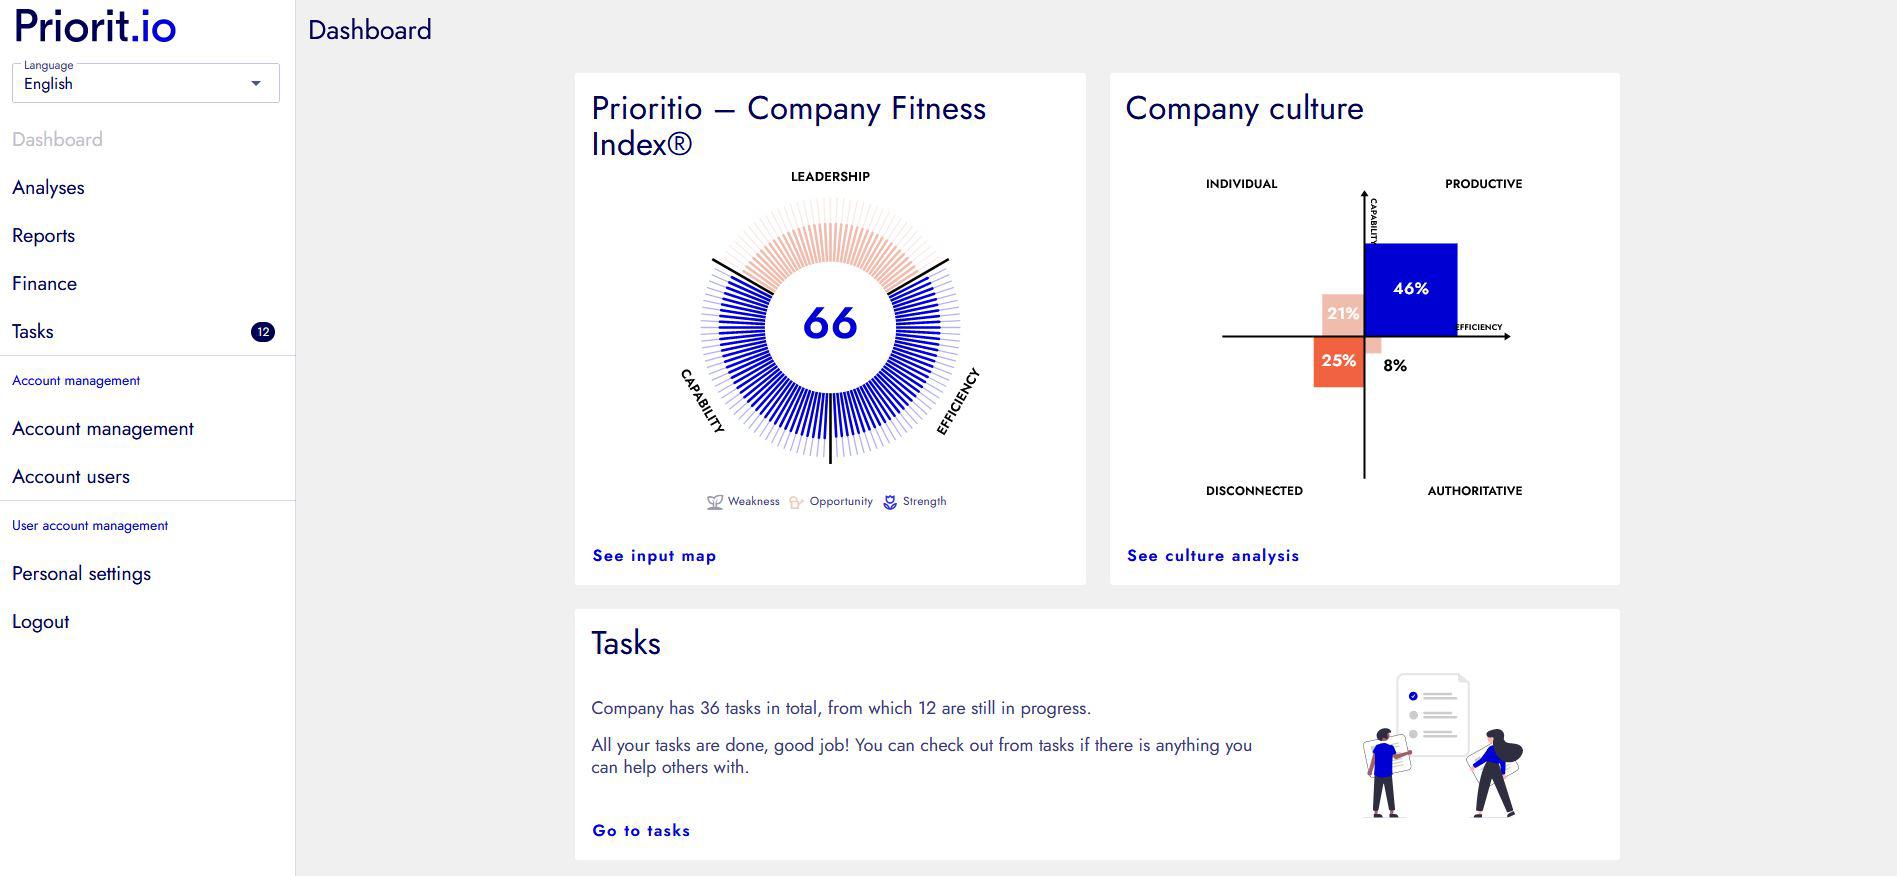Expand the User account management section
The image size is (1897, 876).
(x=89, y=525)
